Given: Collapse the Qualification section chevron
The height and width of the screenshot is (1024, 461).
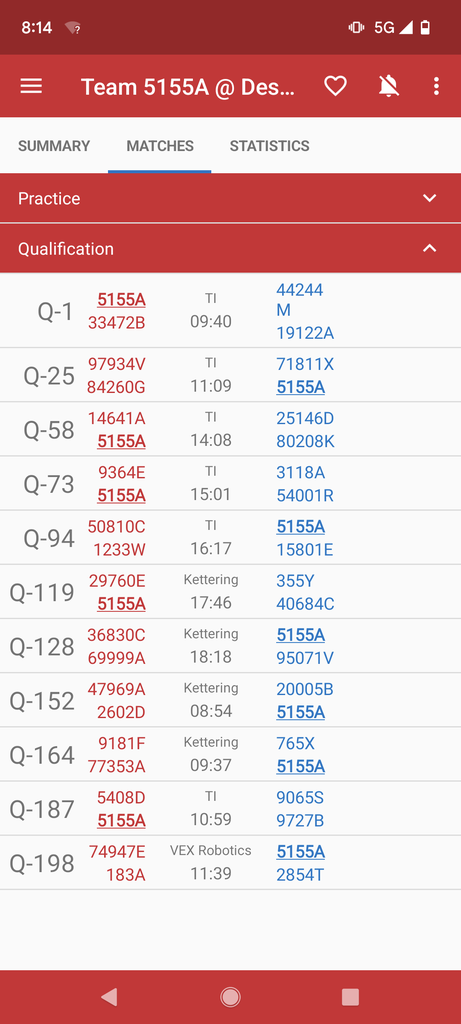Looking at the screenshot, I should (429, 248).
